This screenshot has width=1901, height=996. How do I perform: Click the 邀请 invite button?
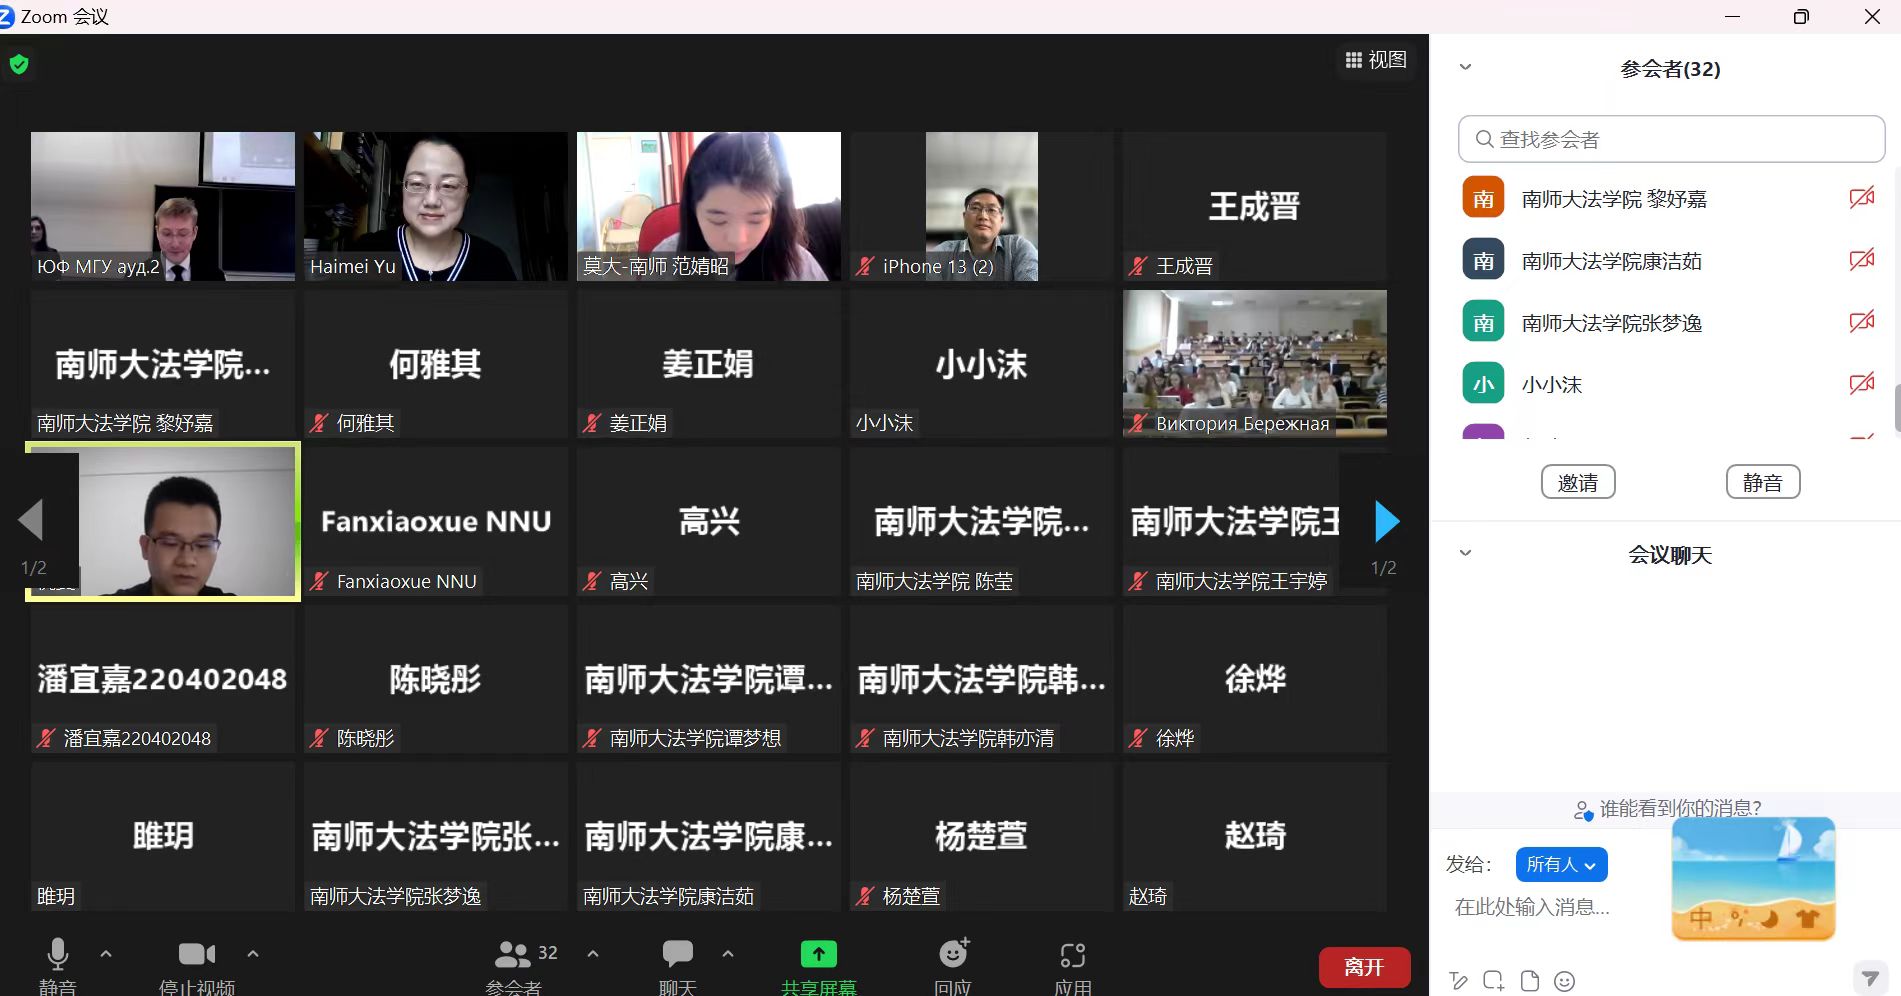(x=1577, y=482)
